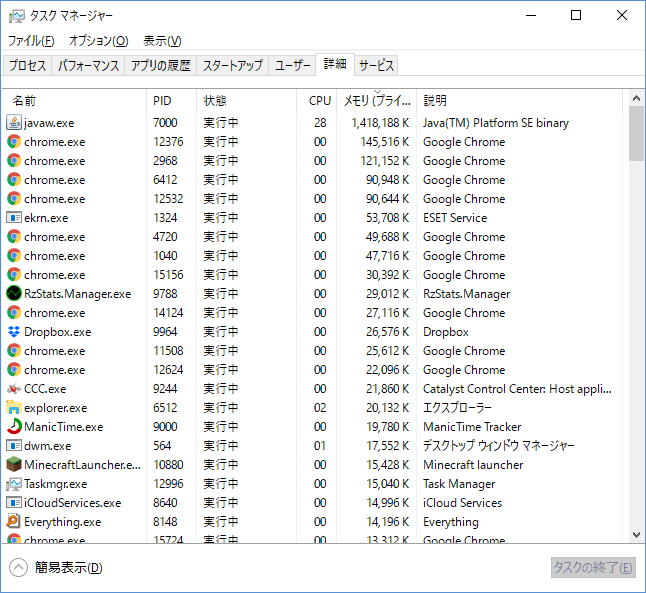Screen dimensions: 646x593
Task: Sort by the メモリ column header
Action: click(377, 101)
